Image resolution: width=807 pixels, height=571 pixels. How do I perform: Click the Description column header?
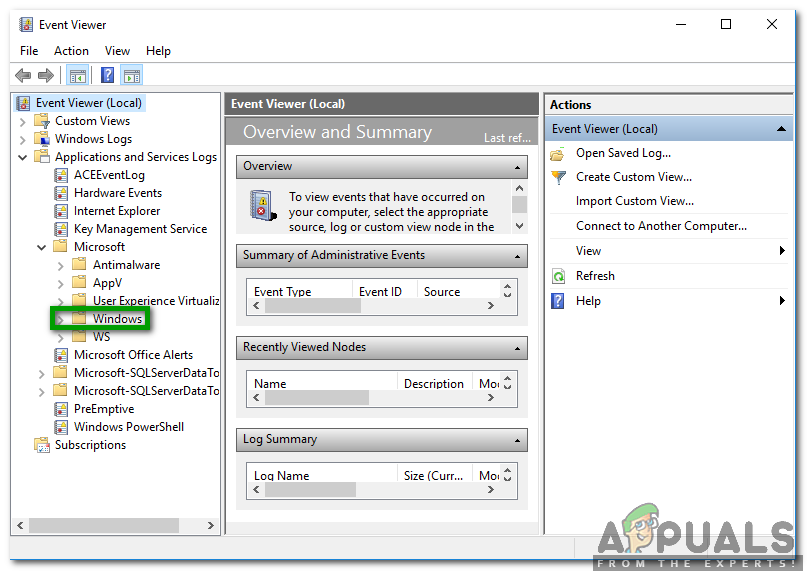coord(434,384)
